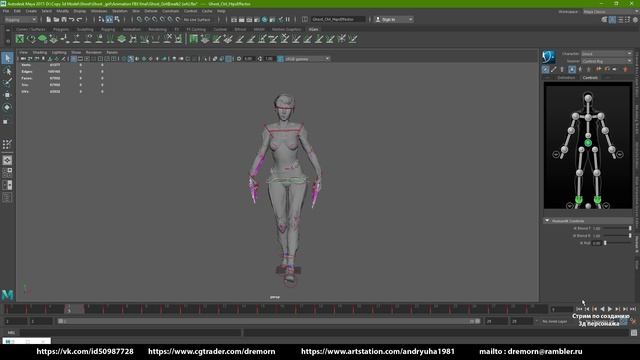
Task: Click the Move tool in left toolbox
Action: (x=7, y=95)
